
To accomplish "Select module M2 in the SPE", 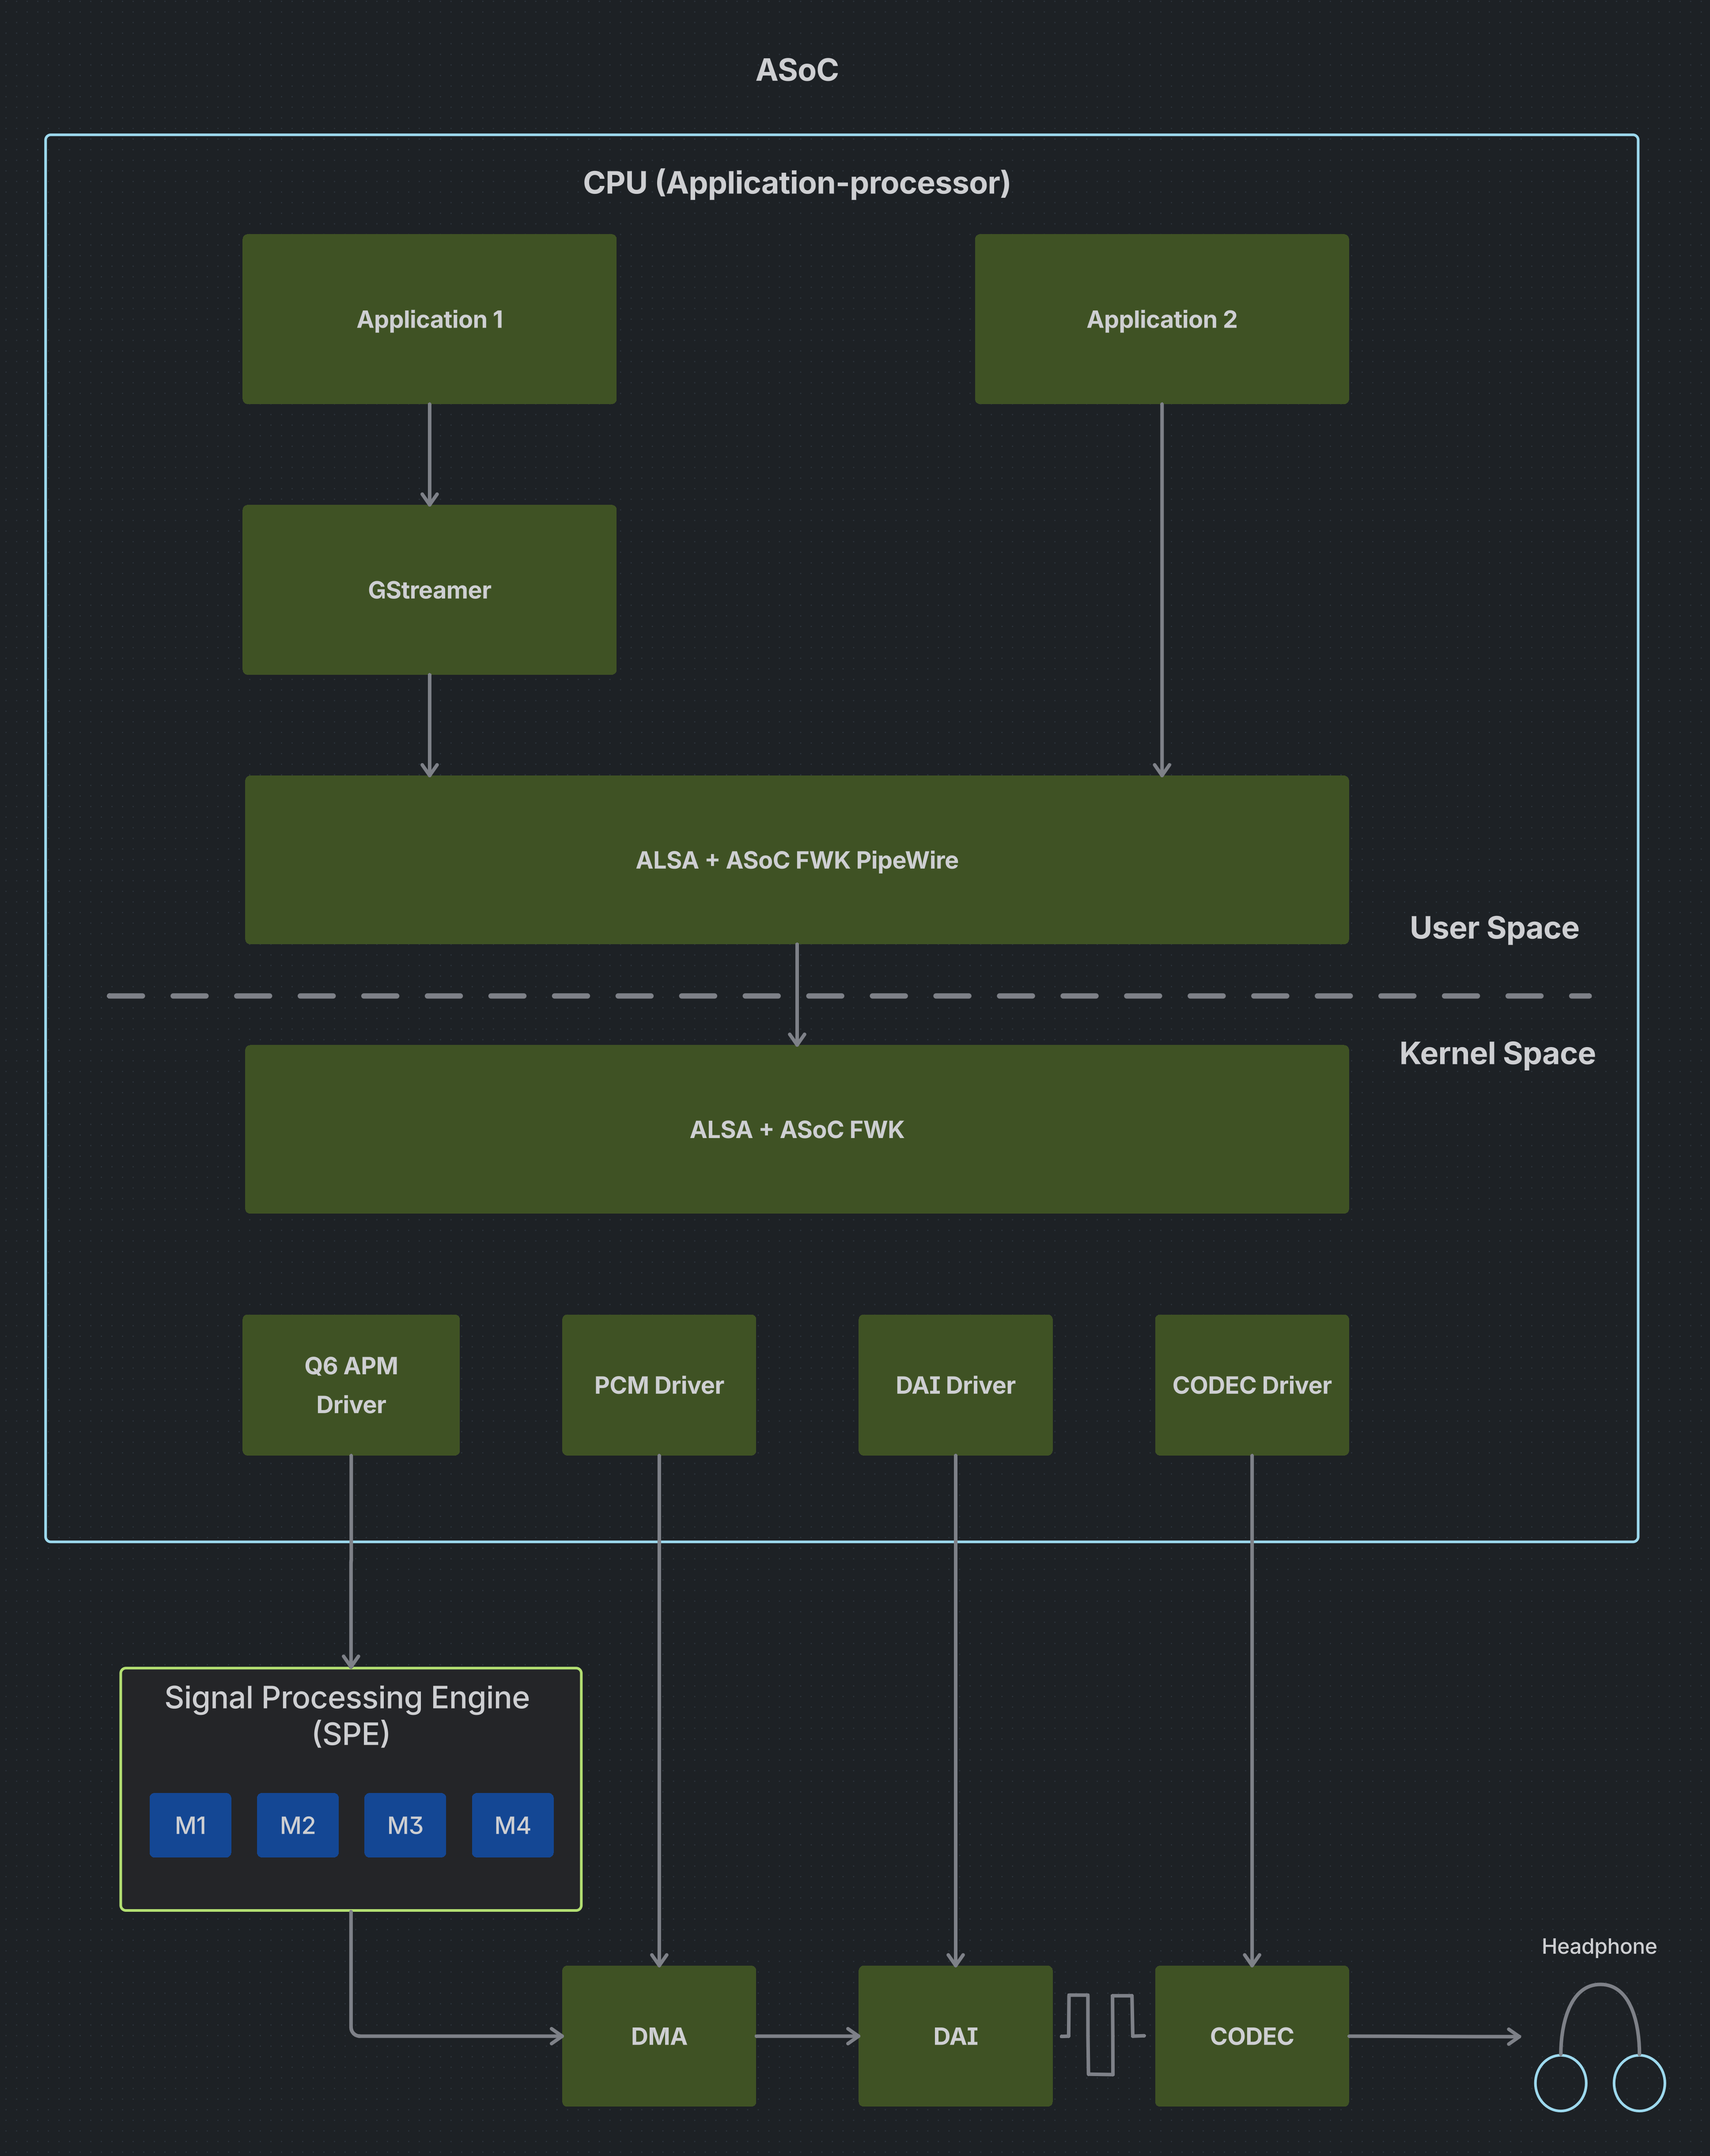I will (298, 1825).
